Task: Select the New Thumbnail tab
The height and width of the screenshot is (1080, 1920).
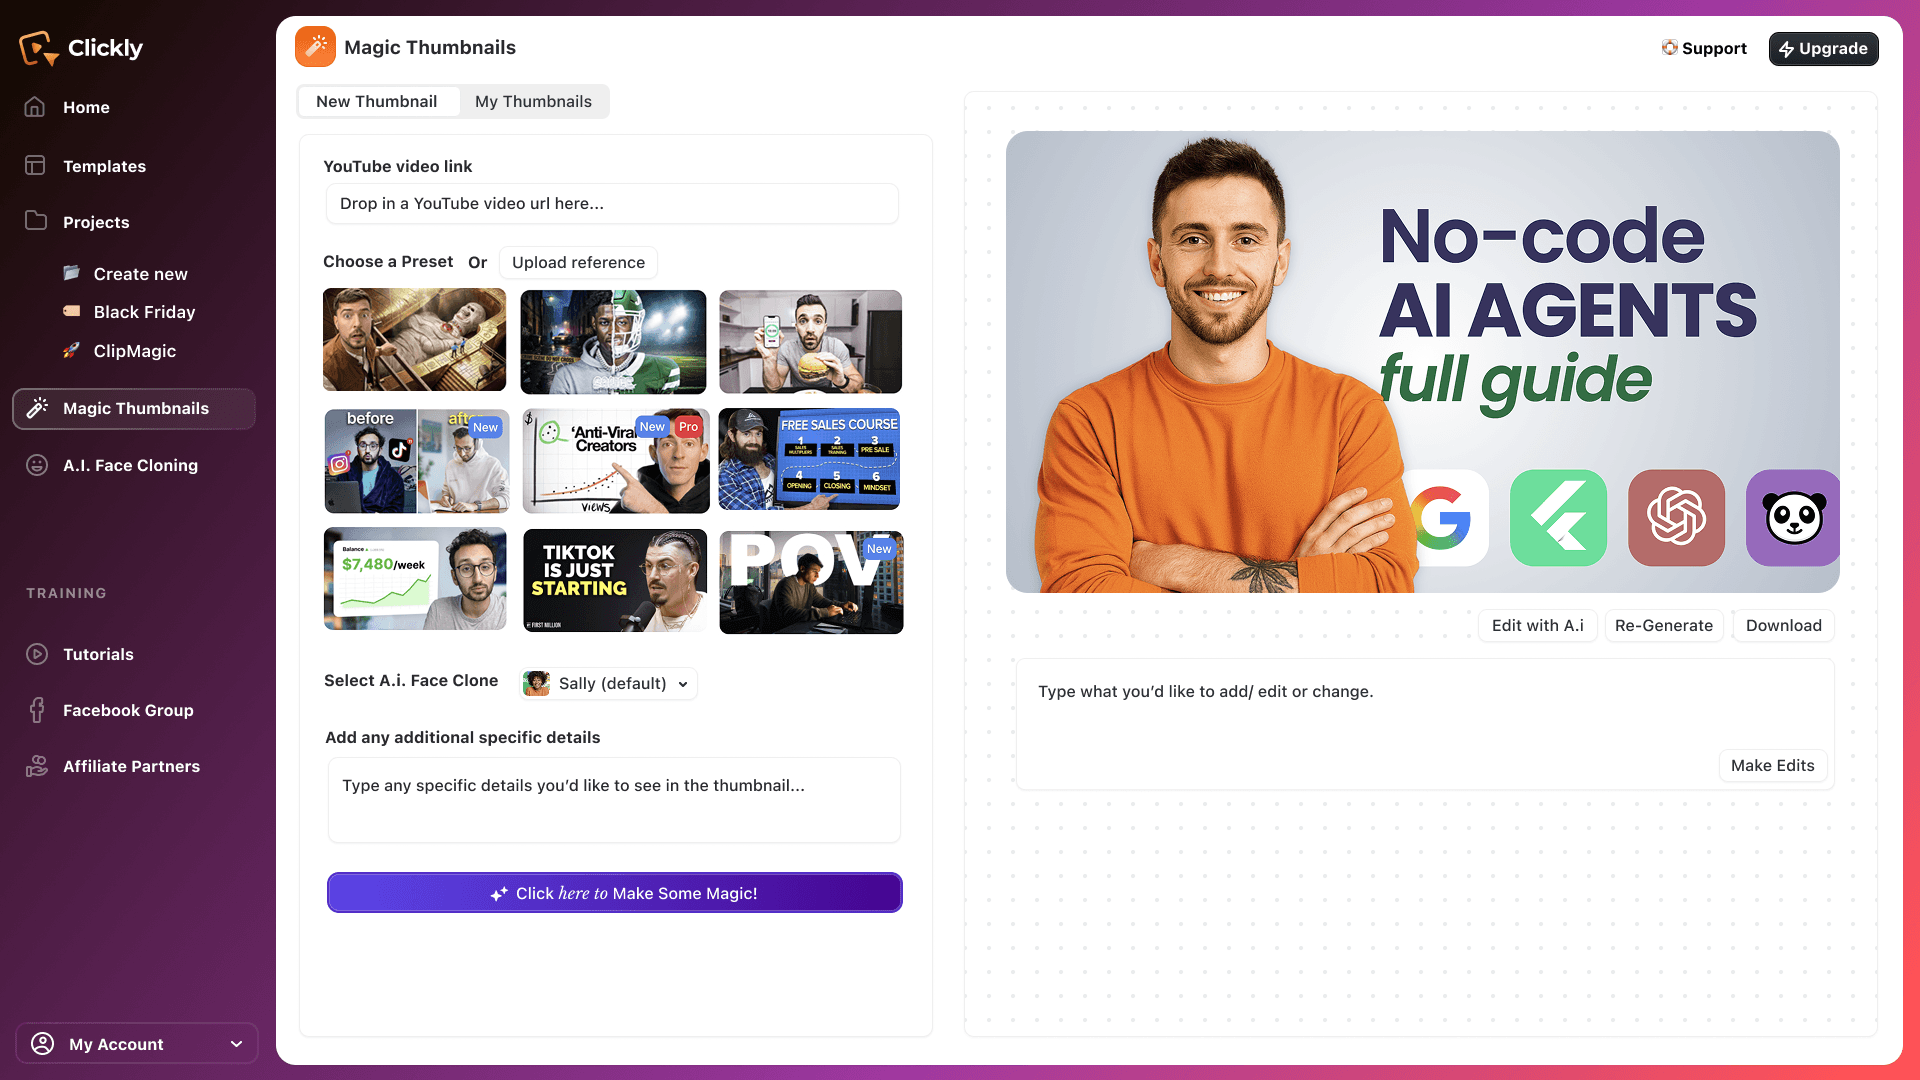Action: 377,101
